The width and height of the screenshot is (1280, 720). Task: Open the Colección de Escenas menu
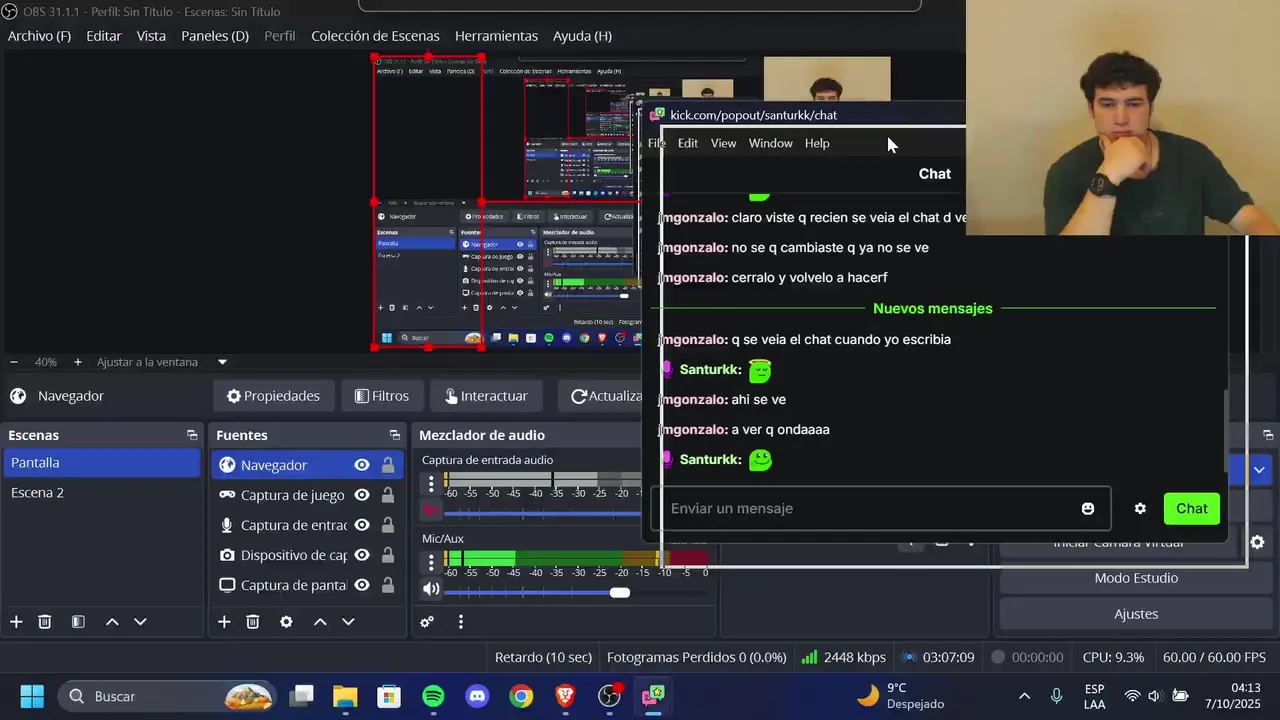[375, 36]
